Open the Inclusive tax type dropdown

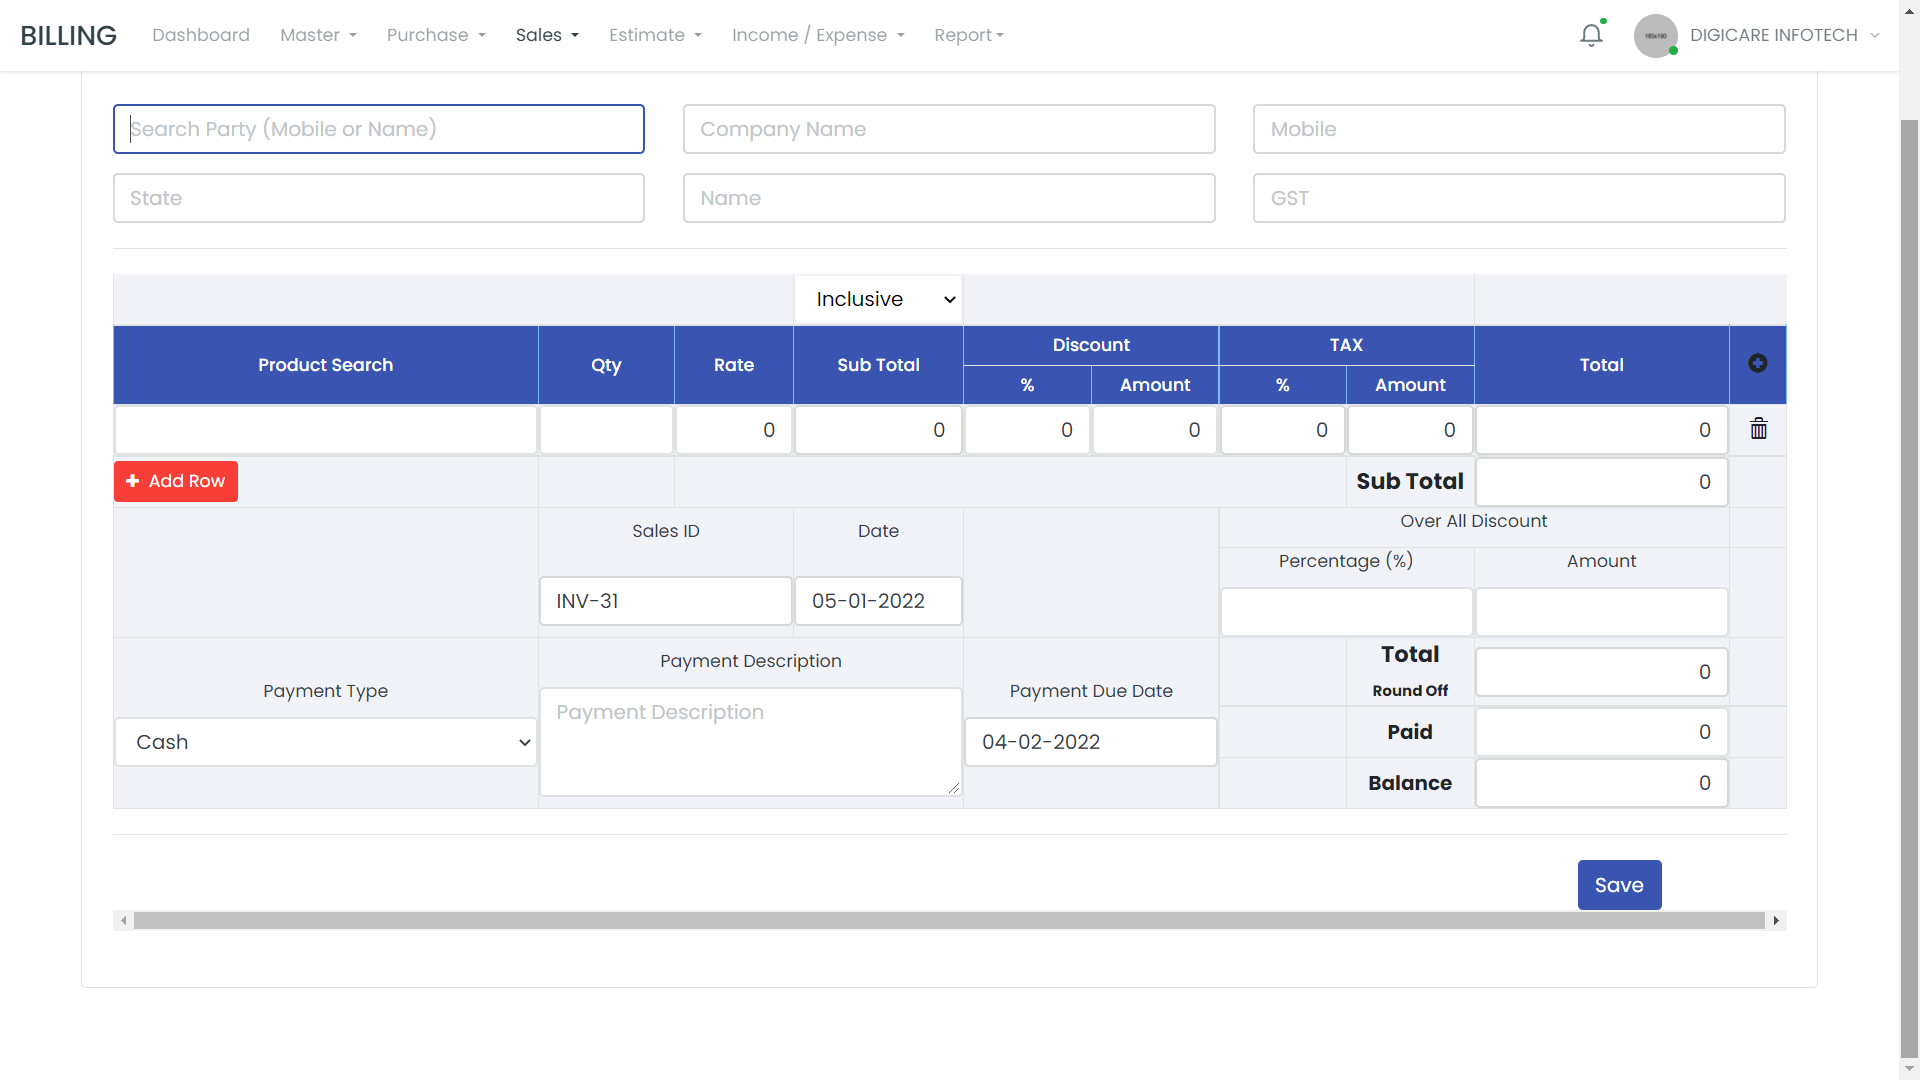(878, 299)
